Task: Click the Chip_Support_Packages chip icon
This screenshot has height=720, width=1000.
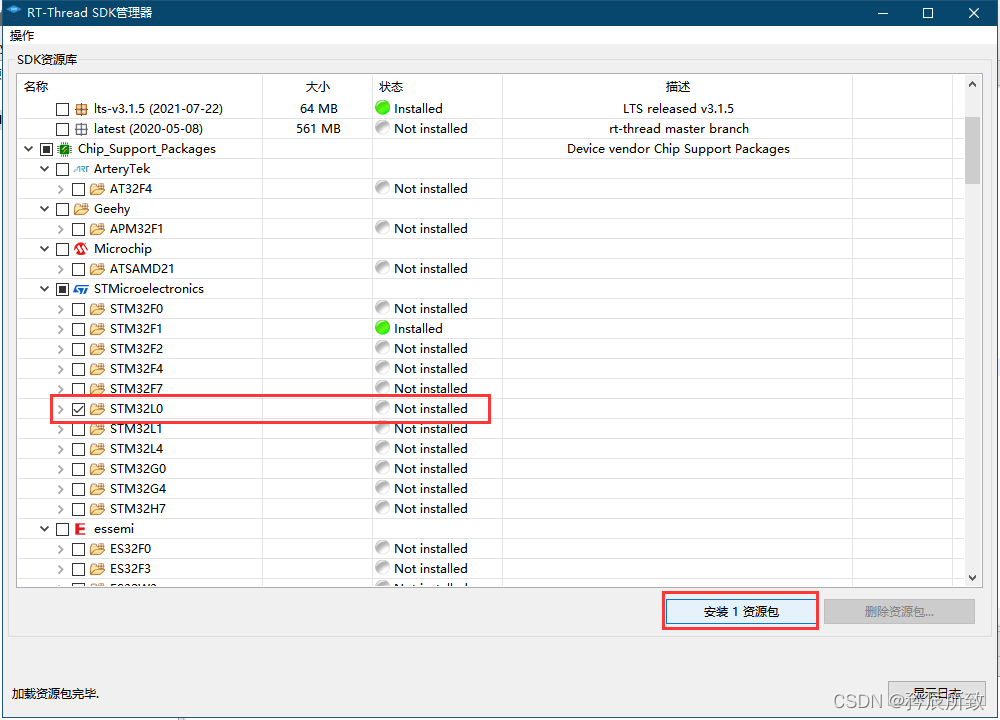Action: [x=64, y=149]
